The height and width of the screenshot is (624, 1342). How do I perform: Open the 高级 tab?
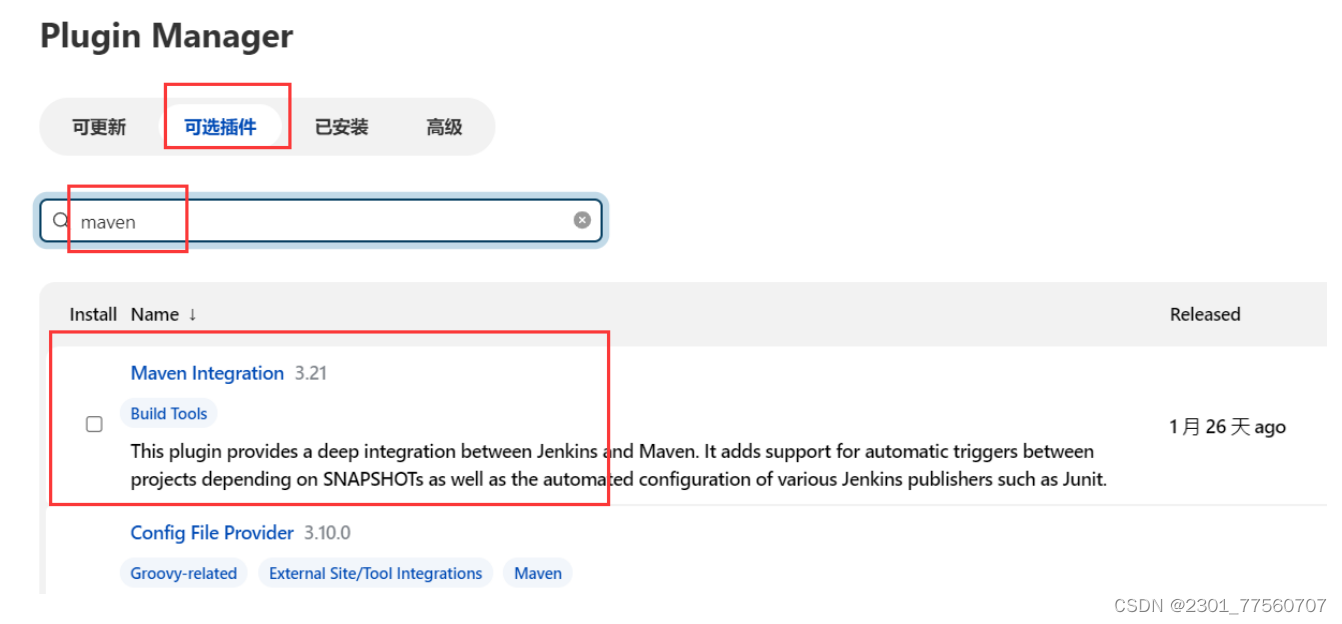444,127
